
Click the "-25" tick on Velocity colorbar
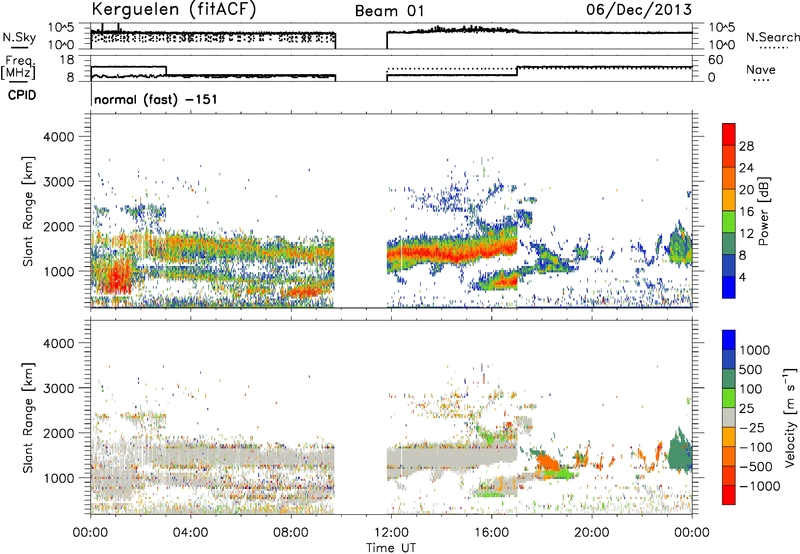(752, 427)
